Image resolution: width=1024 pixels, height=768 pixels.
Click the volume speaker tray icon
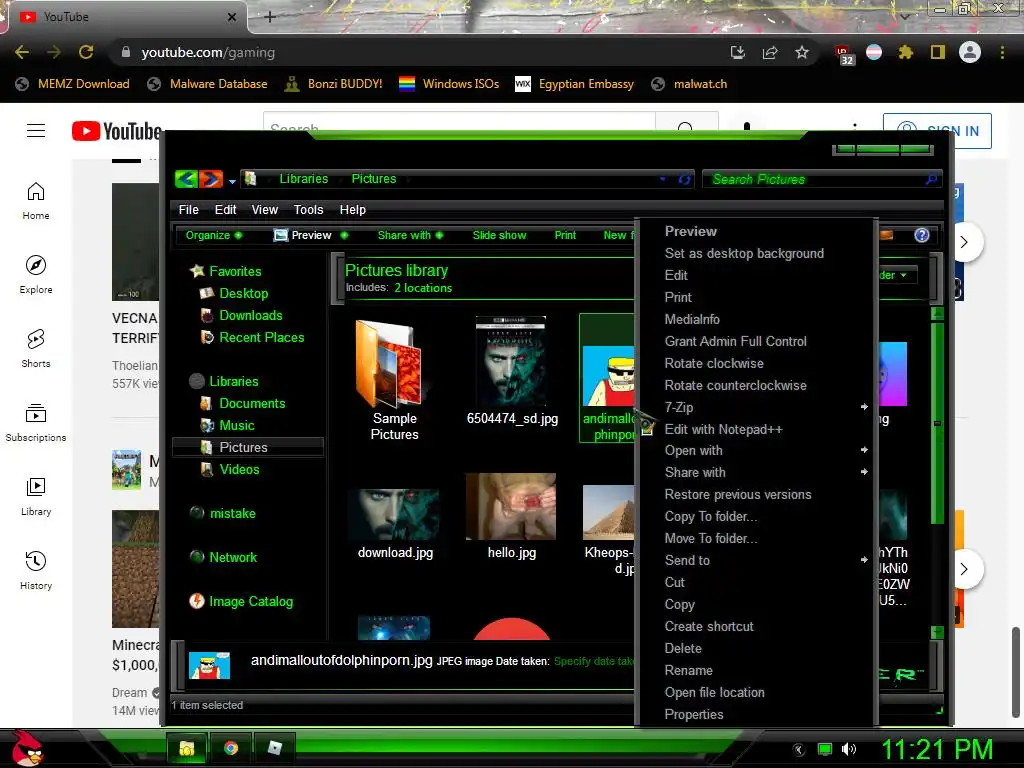[849, 749]
